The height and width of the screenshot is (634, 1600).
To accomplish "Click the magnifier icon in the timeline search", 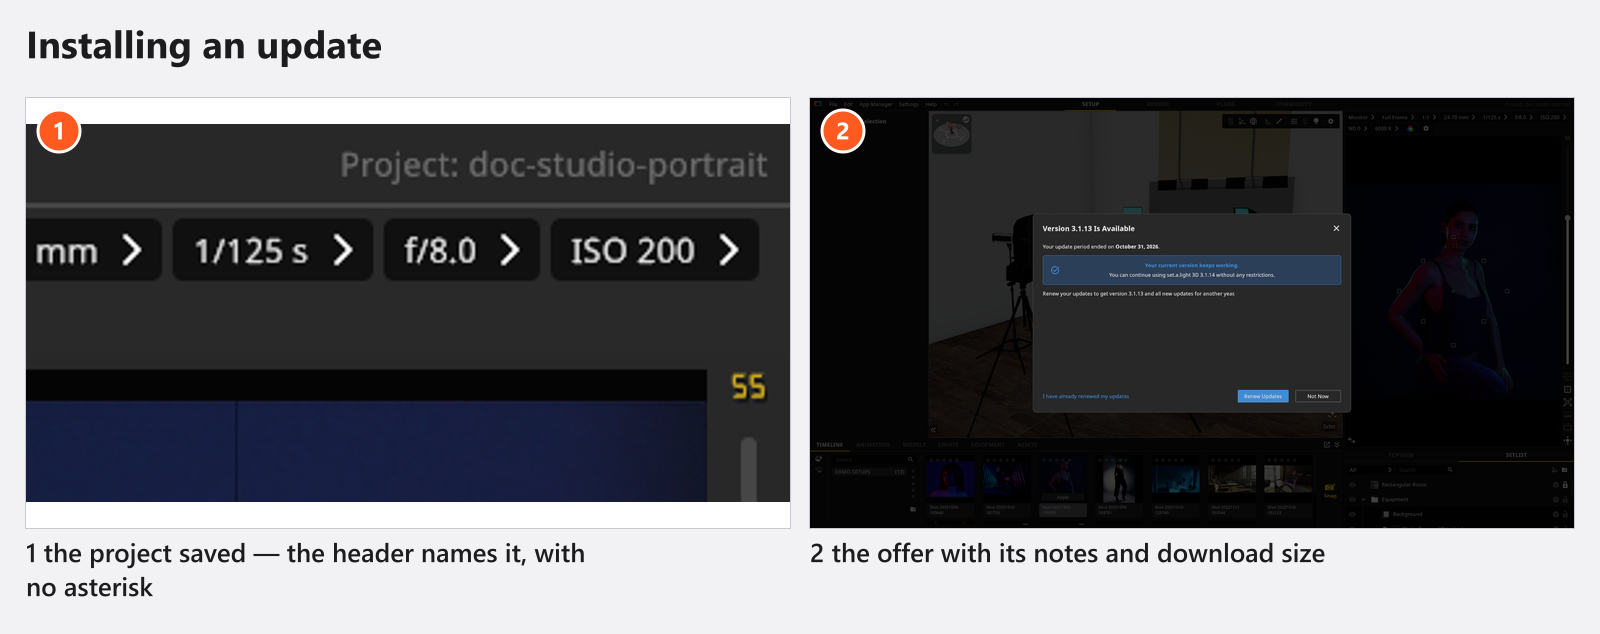I will click(910, 460).
